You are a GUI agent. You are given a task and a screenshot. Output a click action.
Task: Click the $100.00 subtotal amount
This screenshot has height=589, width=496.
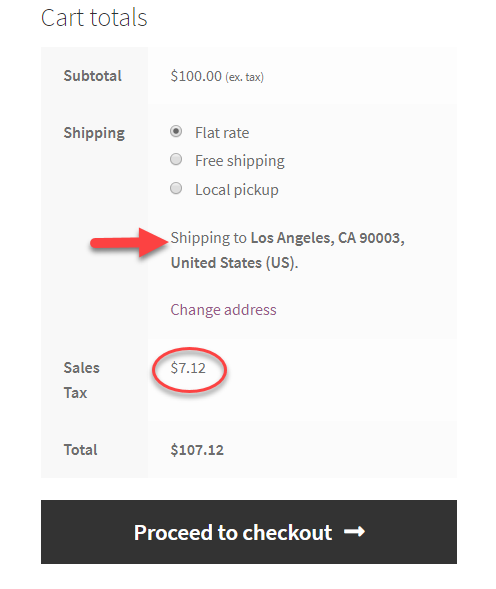(x=196, y=76)
